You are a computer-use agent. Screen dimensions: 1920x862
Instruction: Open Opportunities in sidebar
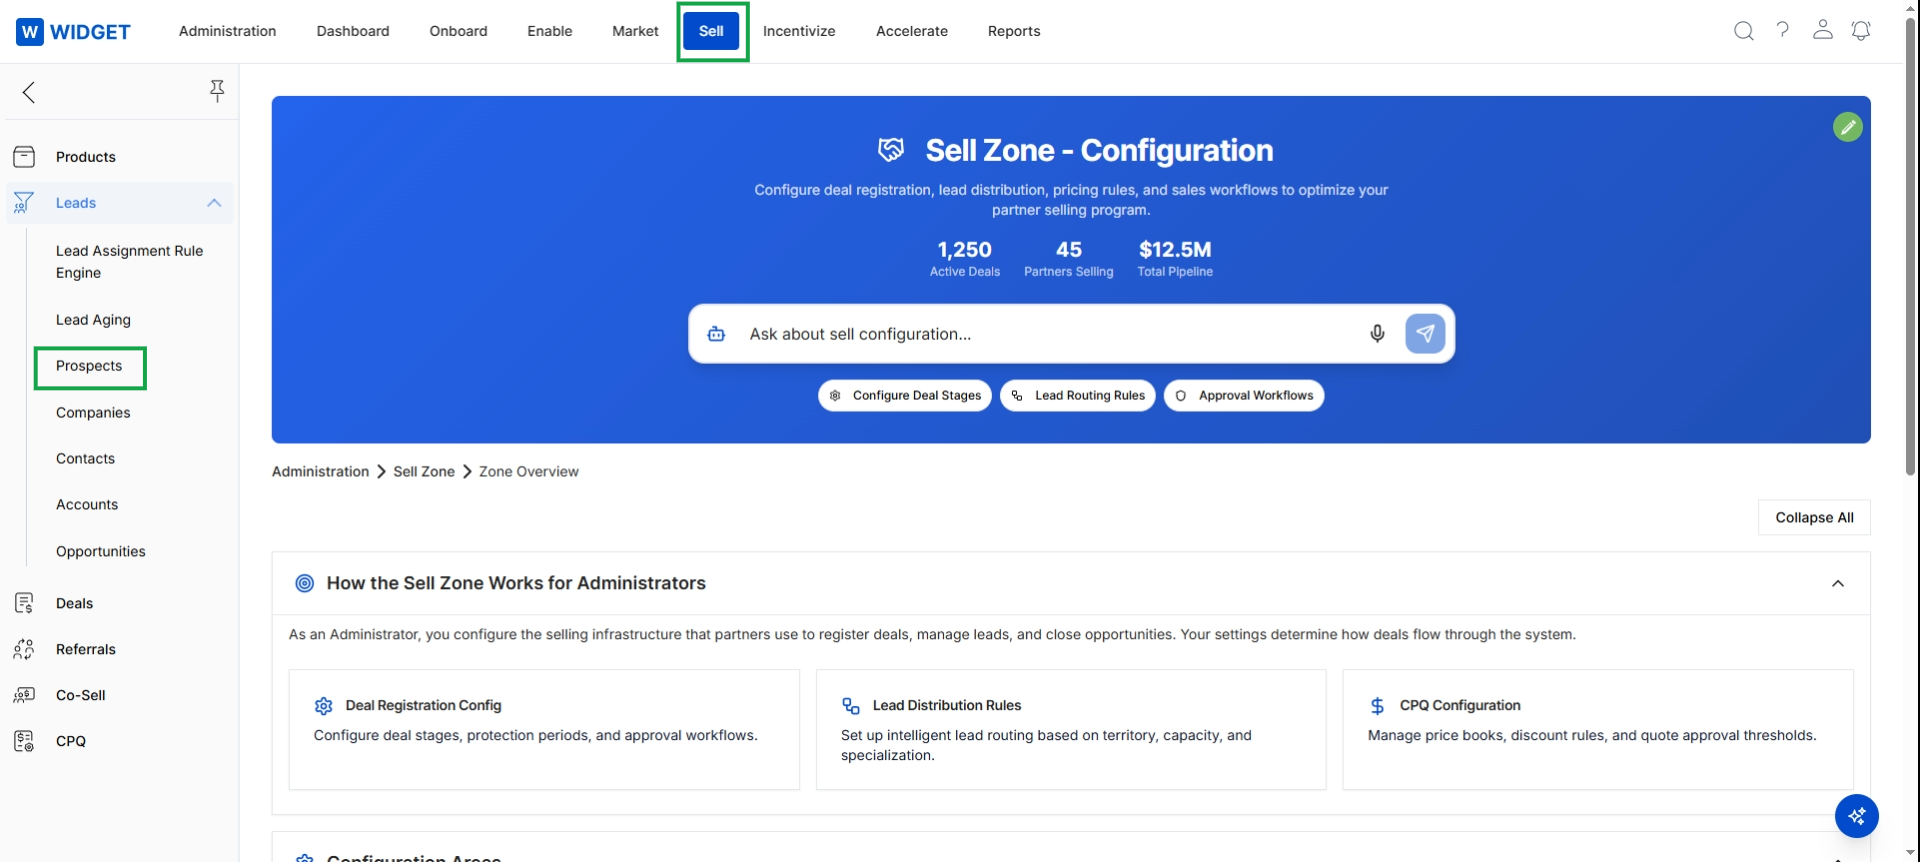click(101, 552)
